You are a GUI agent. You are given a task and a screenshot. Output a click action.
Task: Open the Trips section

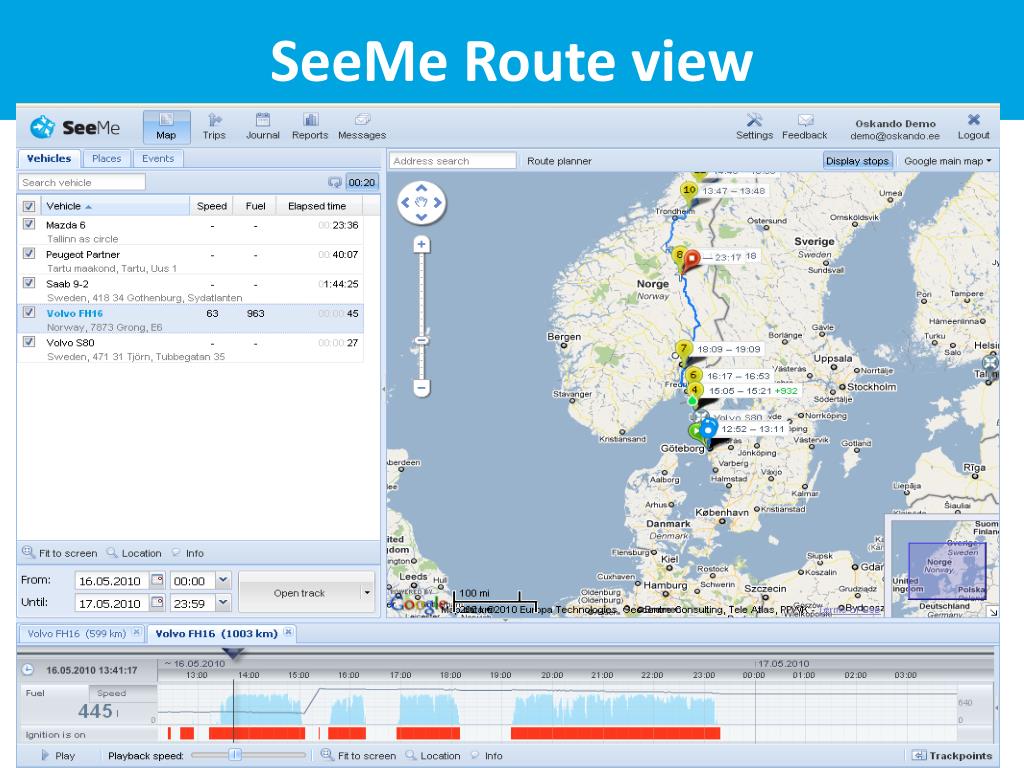click(214, 127)
